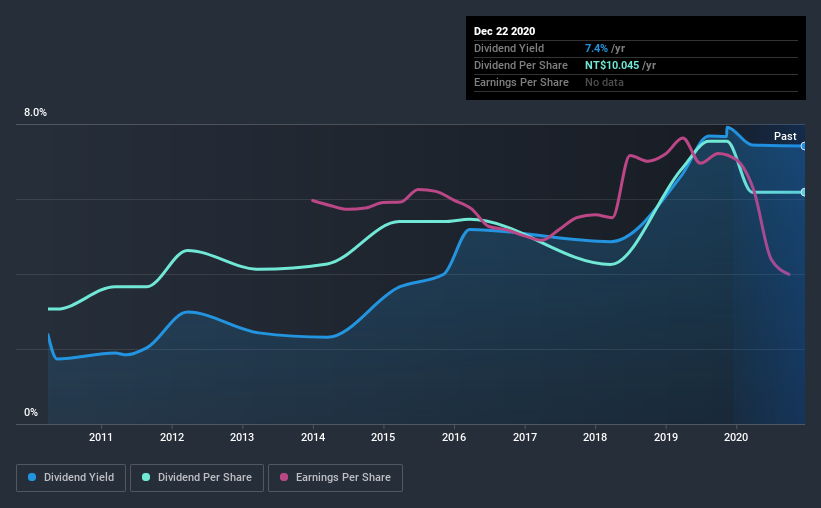Image resolution: width=821 pixels, height=508 pixels.
Task: Select the 2011 label on the x-axis
Action: (101, 437)
